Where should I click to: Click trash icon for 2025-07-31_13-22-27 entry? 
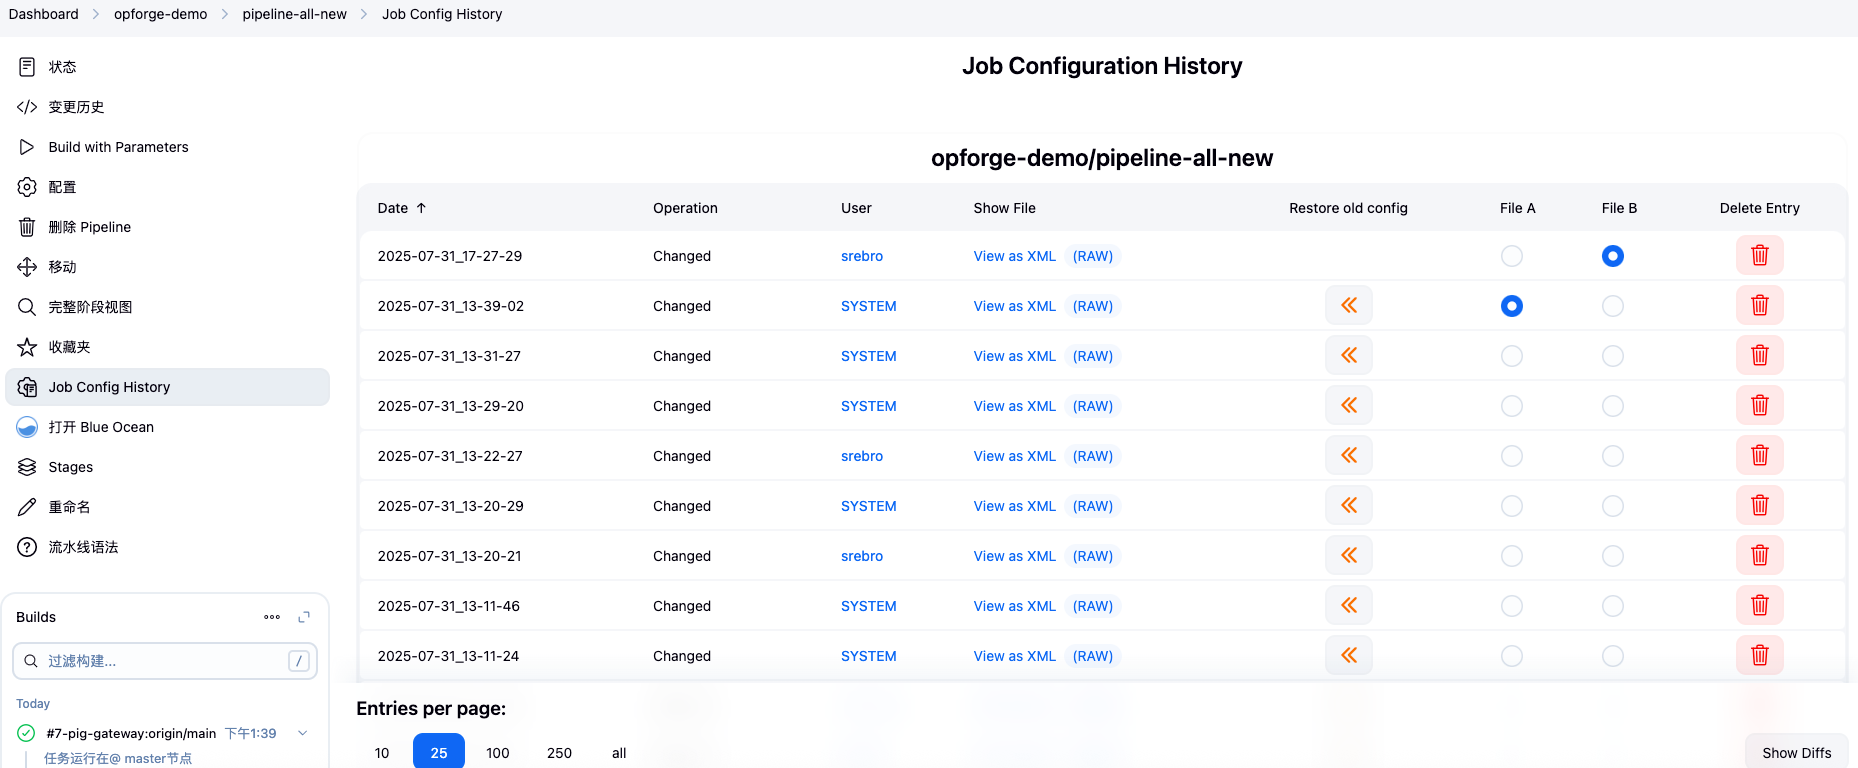pos(1759,456)
